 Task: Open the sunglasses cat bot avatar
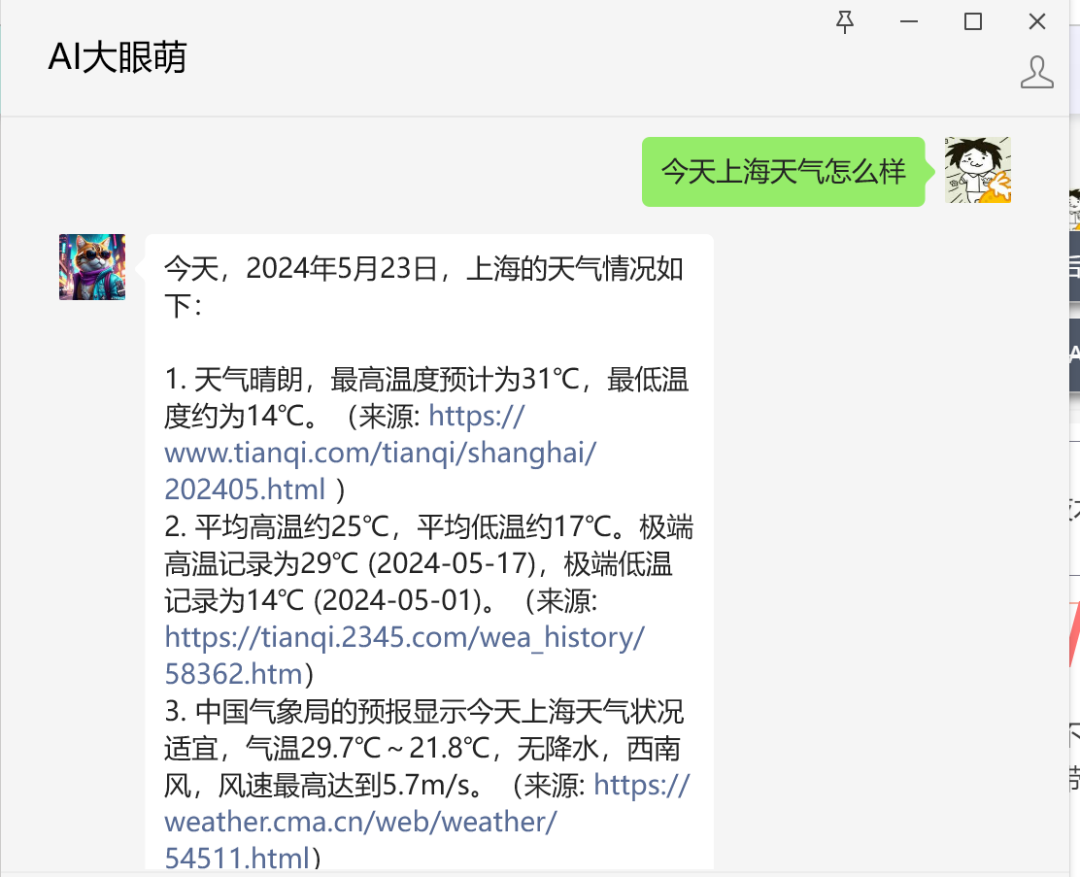pyautogui.click(x=92, y=267)
